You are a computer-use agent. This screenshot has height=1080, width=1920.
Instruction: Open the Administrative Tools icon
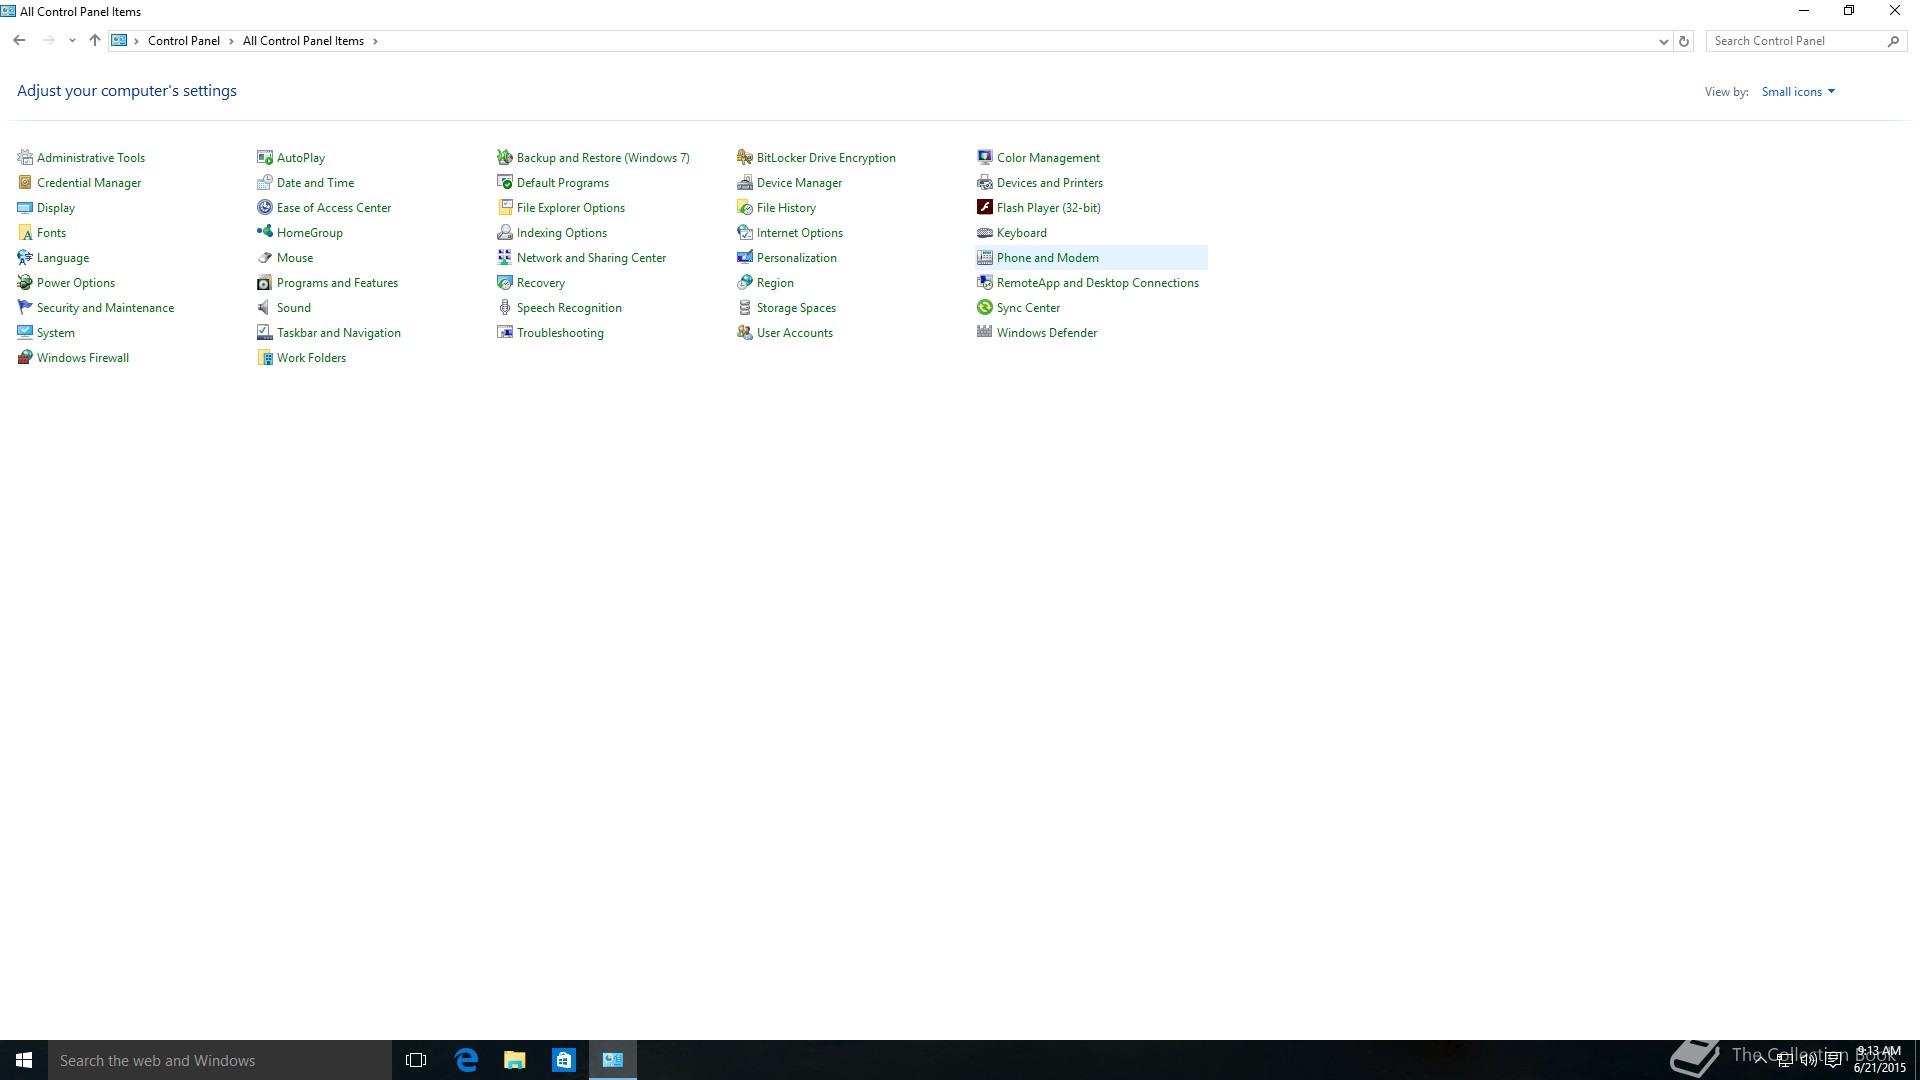[25, 157]
